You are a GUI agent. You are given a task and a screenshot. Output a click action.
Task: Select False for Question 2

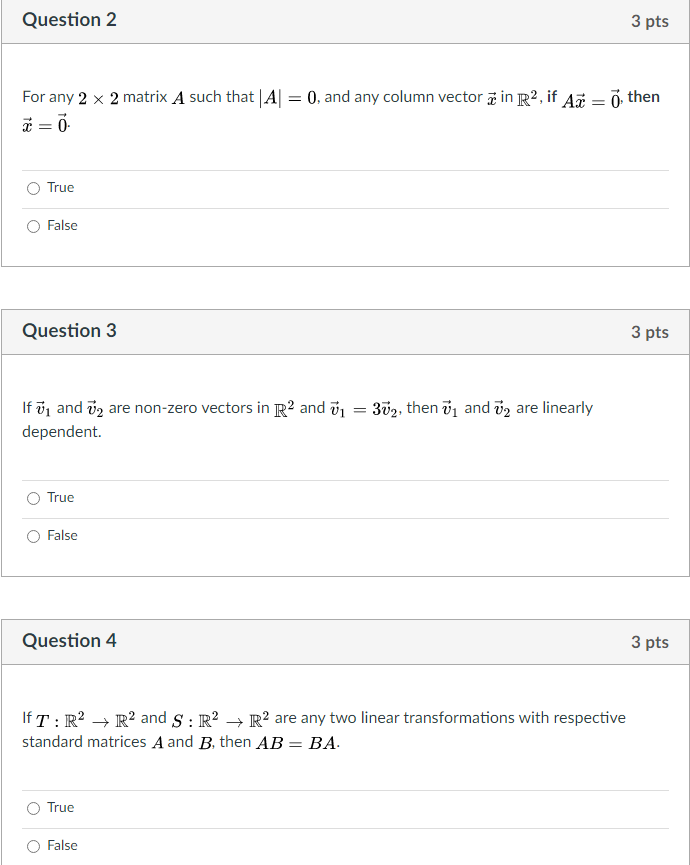click(x=33, y=225)
